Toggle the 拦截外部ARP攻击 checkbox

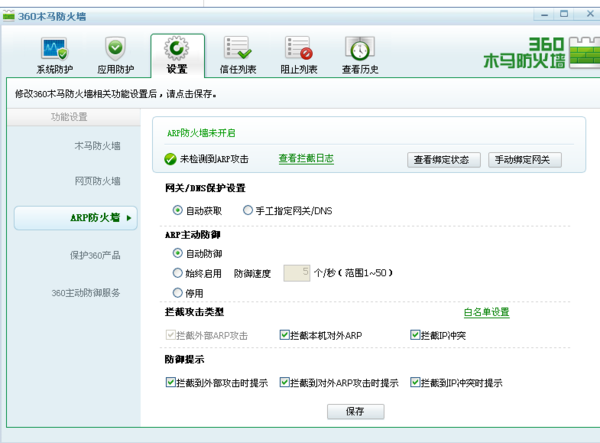(170, 335)
